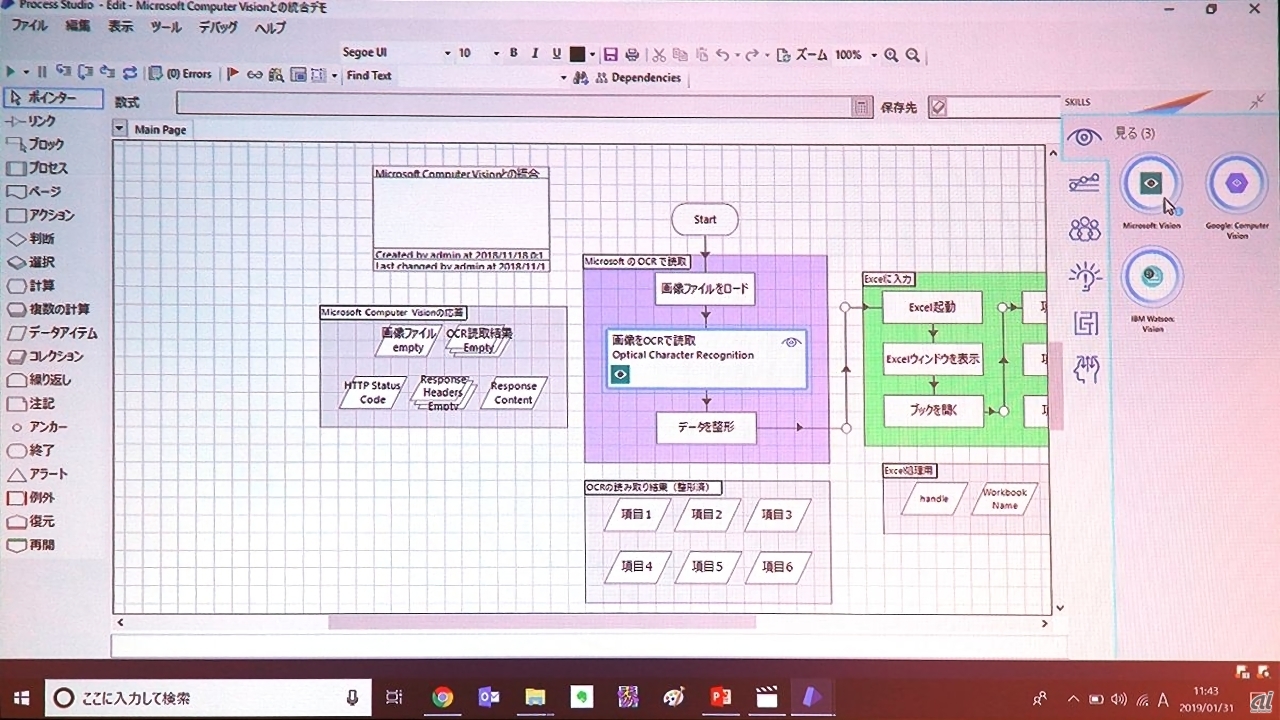This screenshot has width=1280, height=720.
Task: Select the 画像ファイルをロード stage
Action: click(x=705, y=290)
